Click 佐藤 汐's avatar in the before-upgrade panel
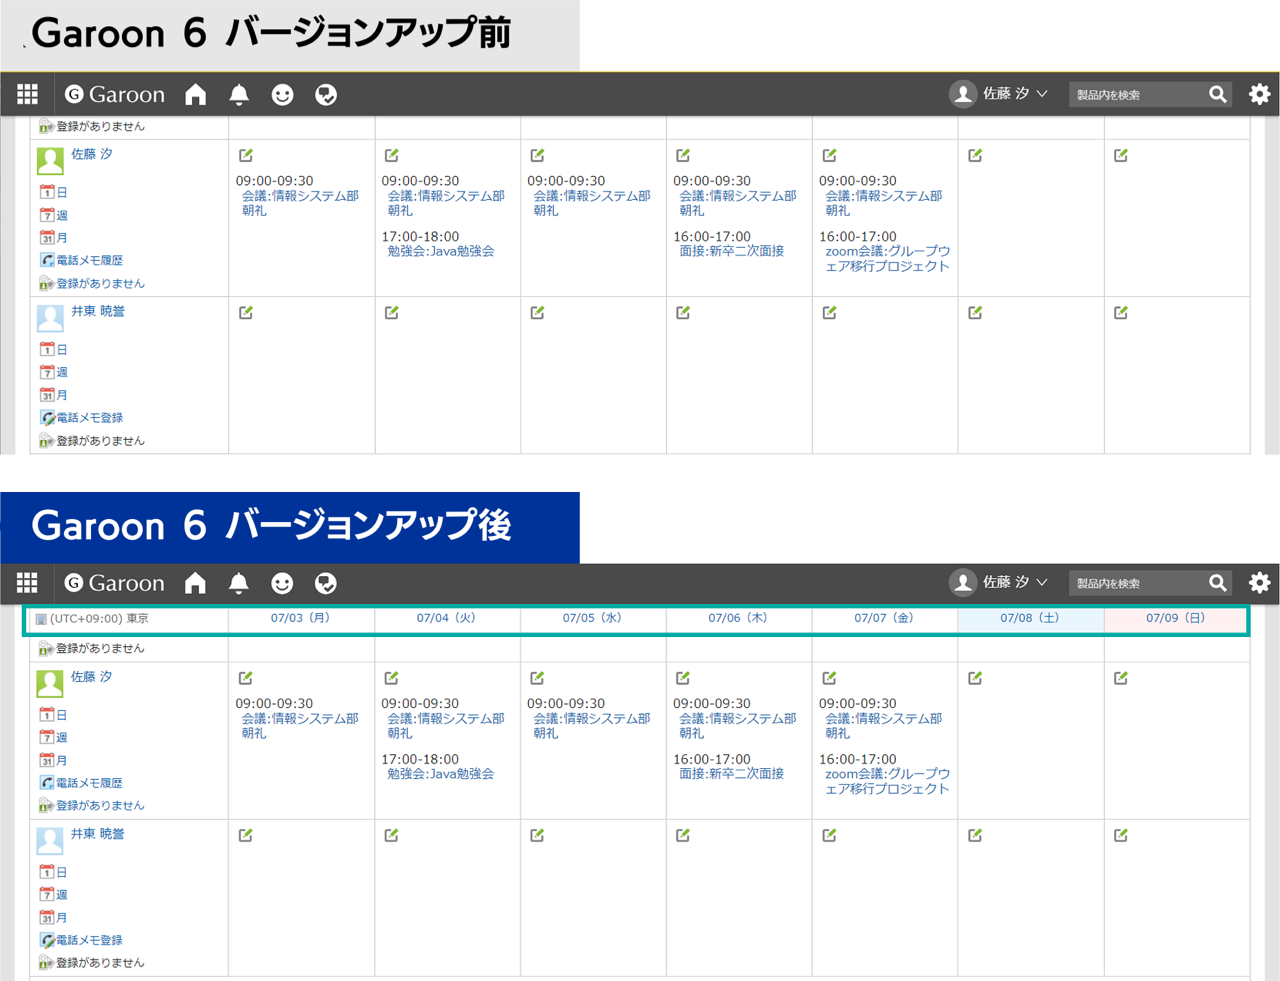Viewport: 1280px width, 981px height. point(50,161)
